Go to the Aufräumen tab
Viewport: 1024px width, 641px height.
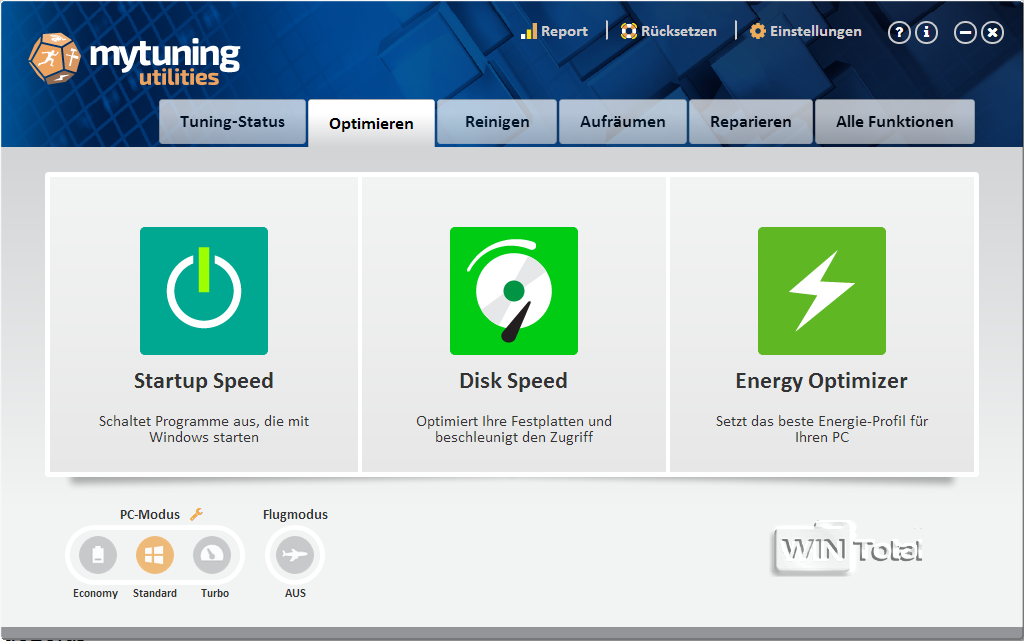tap(623, 121)
